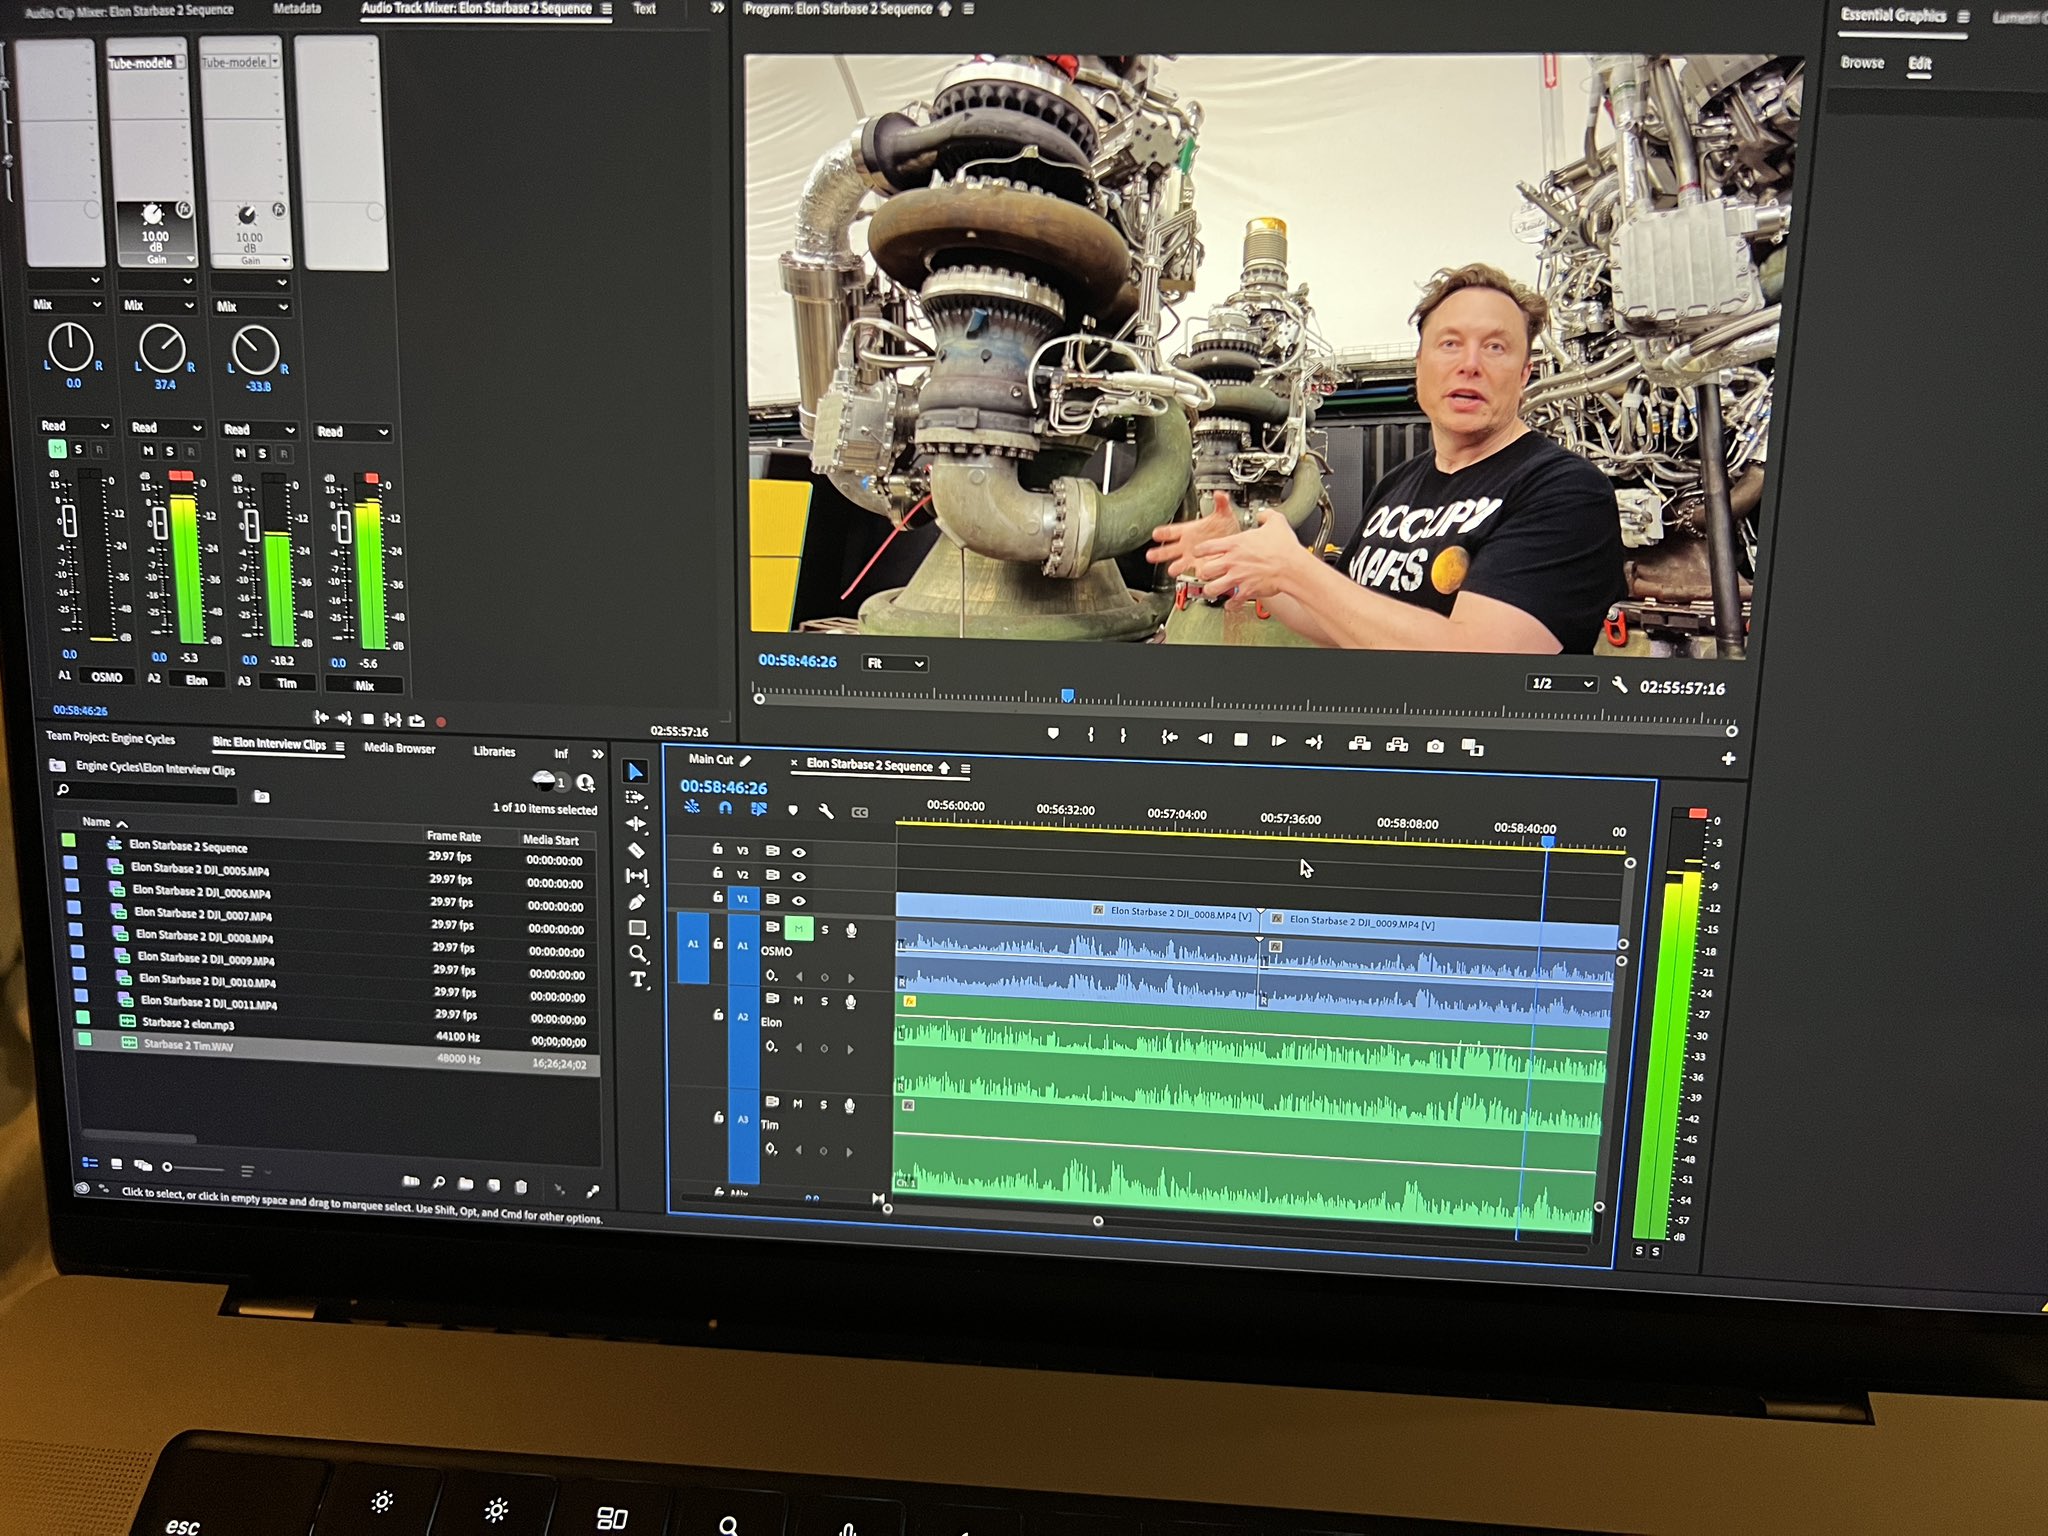Click the Lift button in Program monitor
The width and height of the screenshot is (2048, 1536).
[1359, 743]
